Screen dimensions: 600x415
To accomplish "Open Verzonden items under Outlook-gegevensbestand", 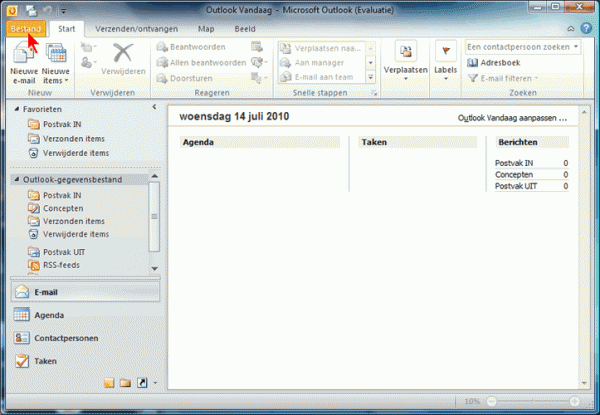I will click(x=66, y=221).
